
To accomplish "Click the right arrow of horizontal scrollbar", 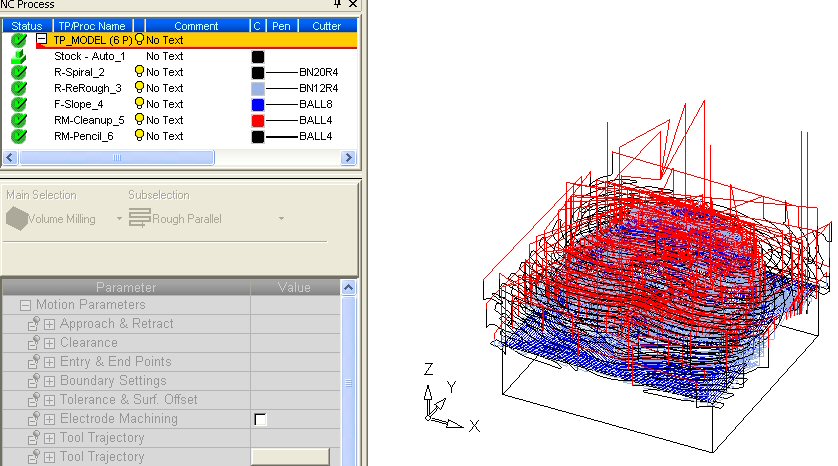I will [x=349, y=158].
